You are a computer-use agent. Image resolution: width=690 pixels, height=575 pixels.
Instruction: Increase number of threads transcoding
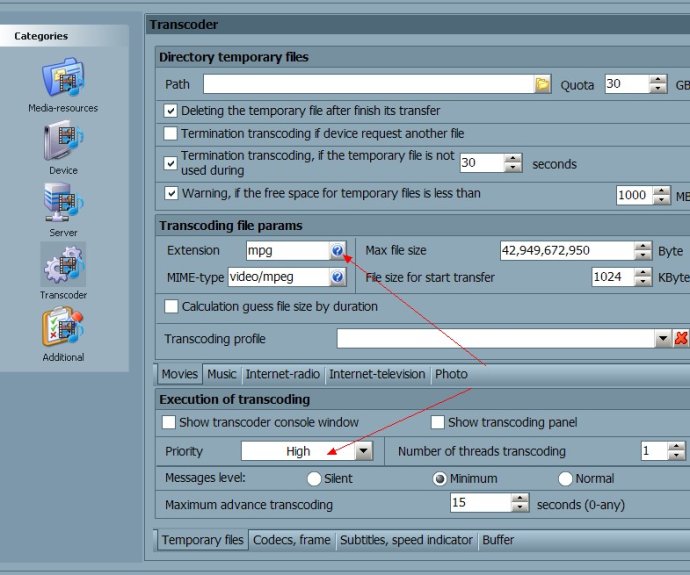pyautogui.click(x=676, y=447)
